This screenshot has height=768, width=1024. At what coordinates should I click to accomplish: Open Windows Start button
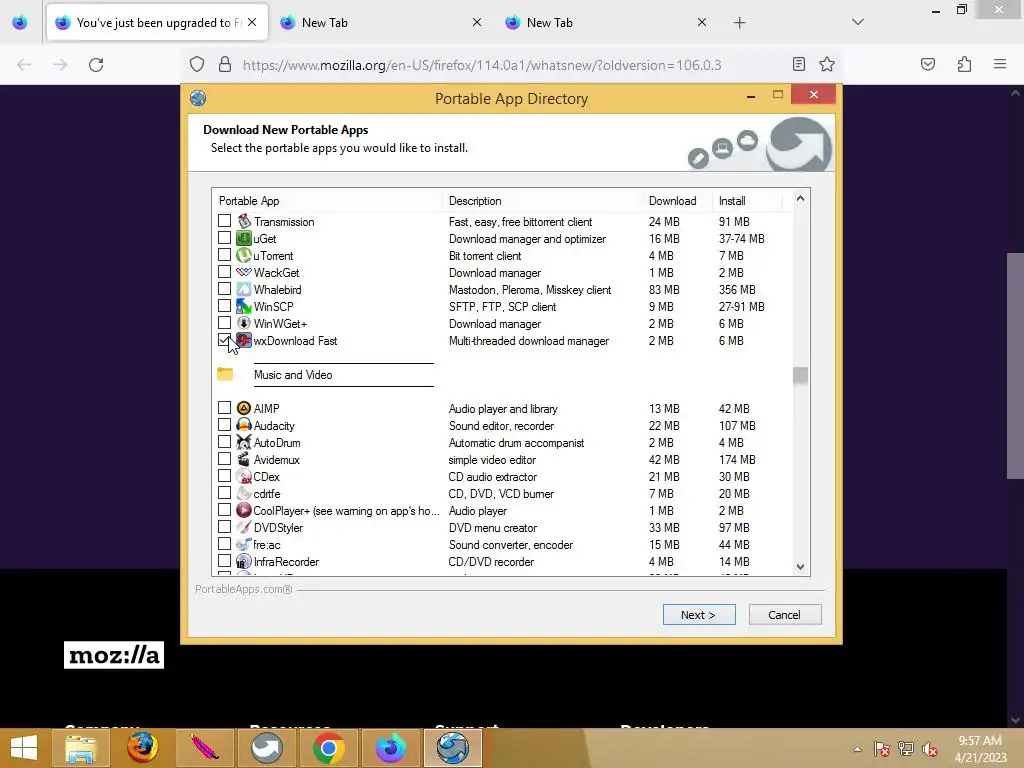pos(24,748)
